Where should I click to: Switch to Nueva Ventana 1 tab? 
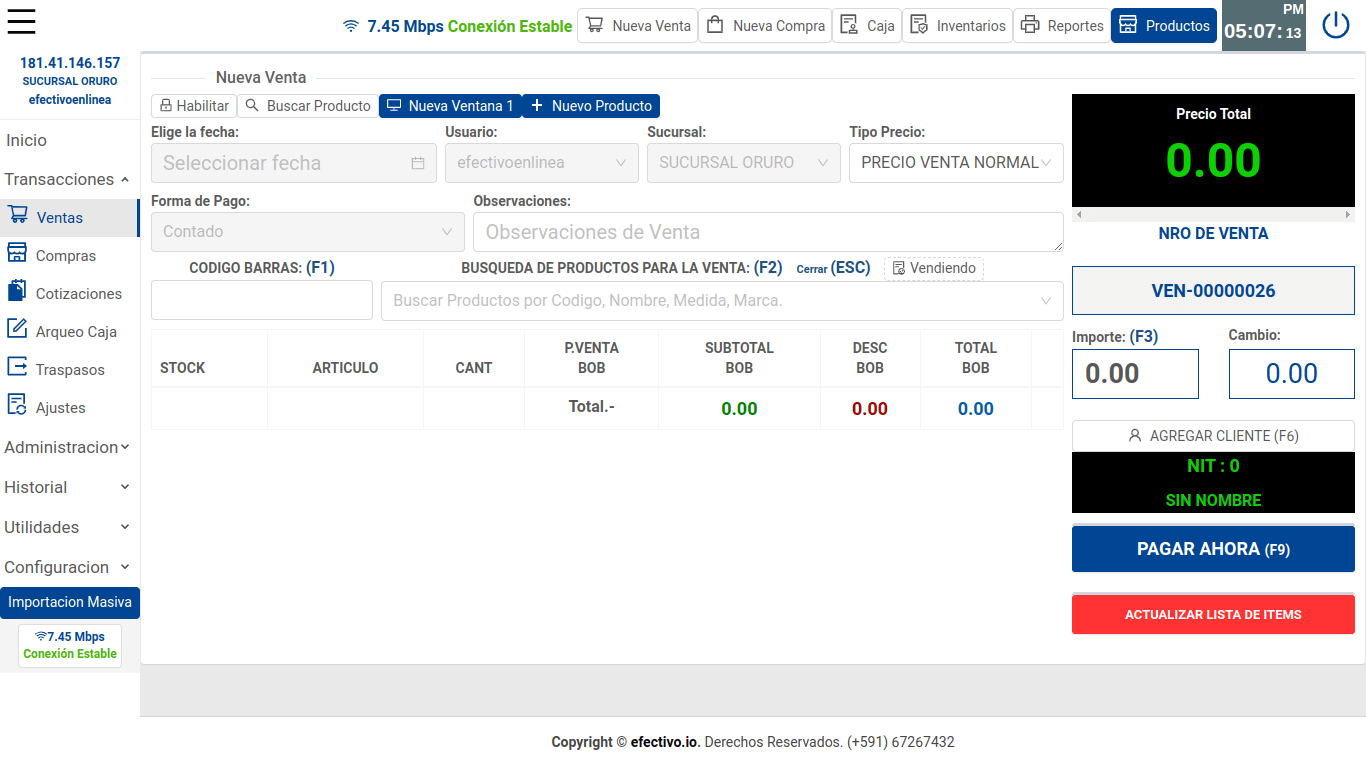(450, 106)
